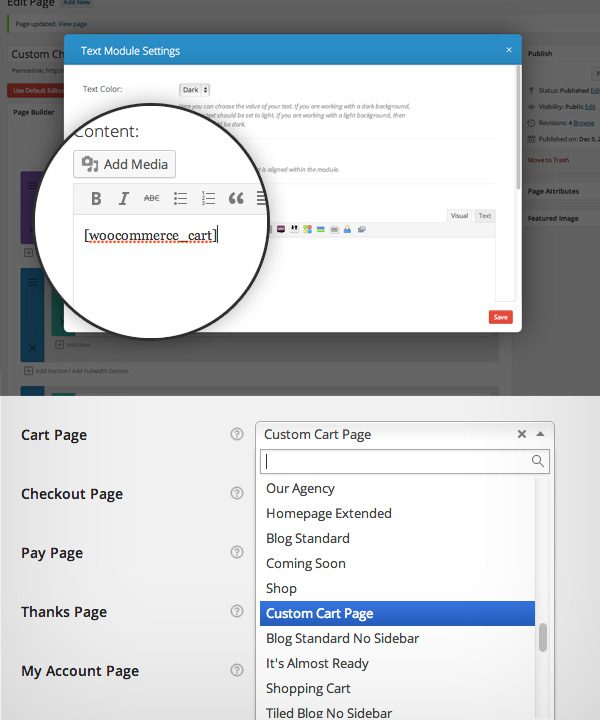Image resolution: width=600 pixels, height=720 pixels.
Task: Click the Move to Trash link
Action: click(x=548, y=160)
